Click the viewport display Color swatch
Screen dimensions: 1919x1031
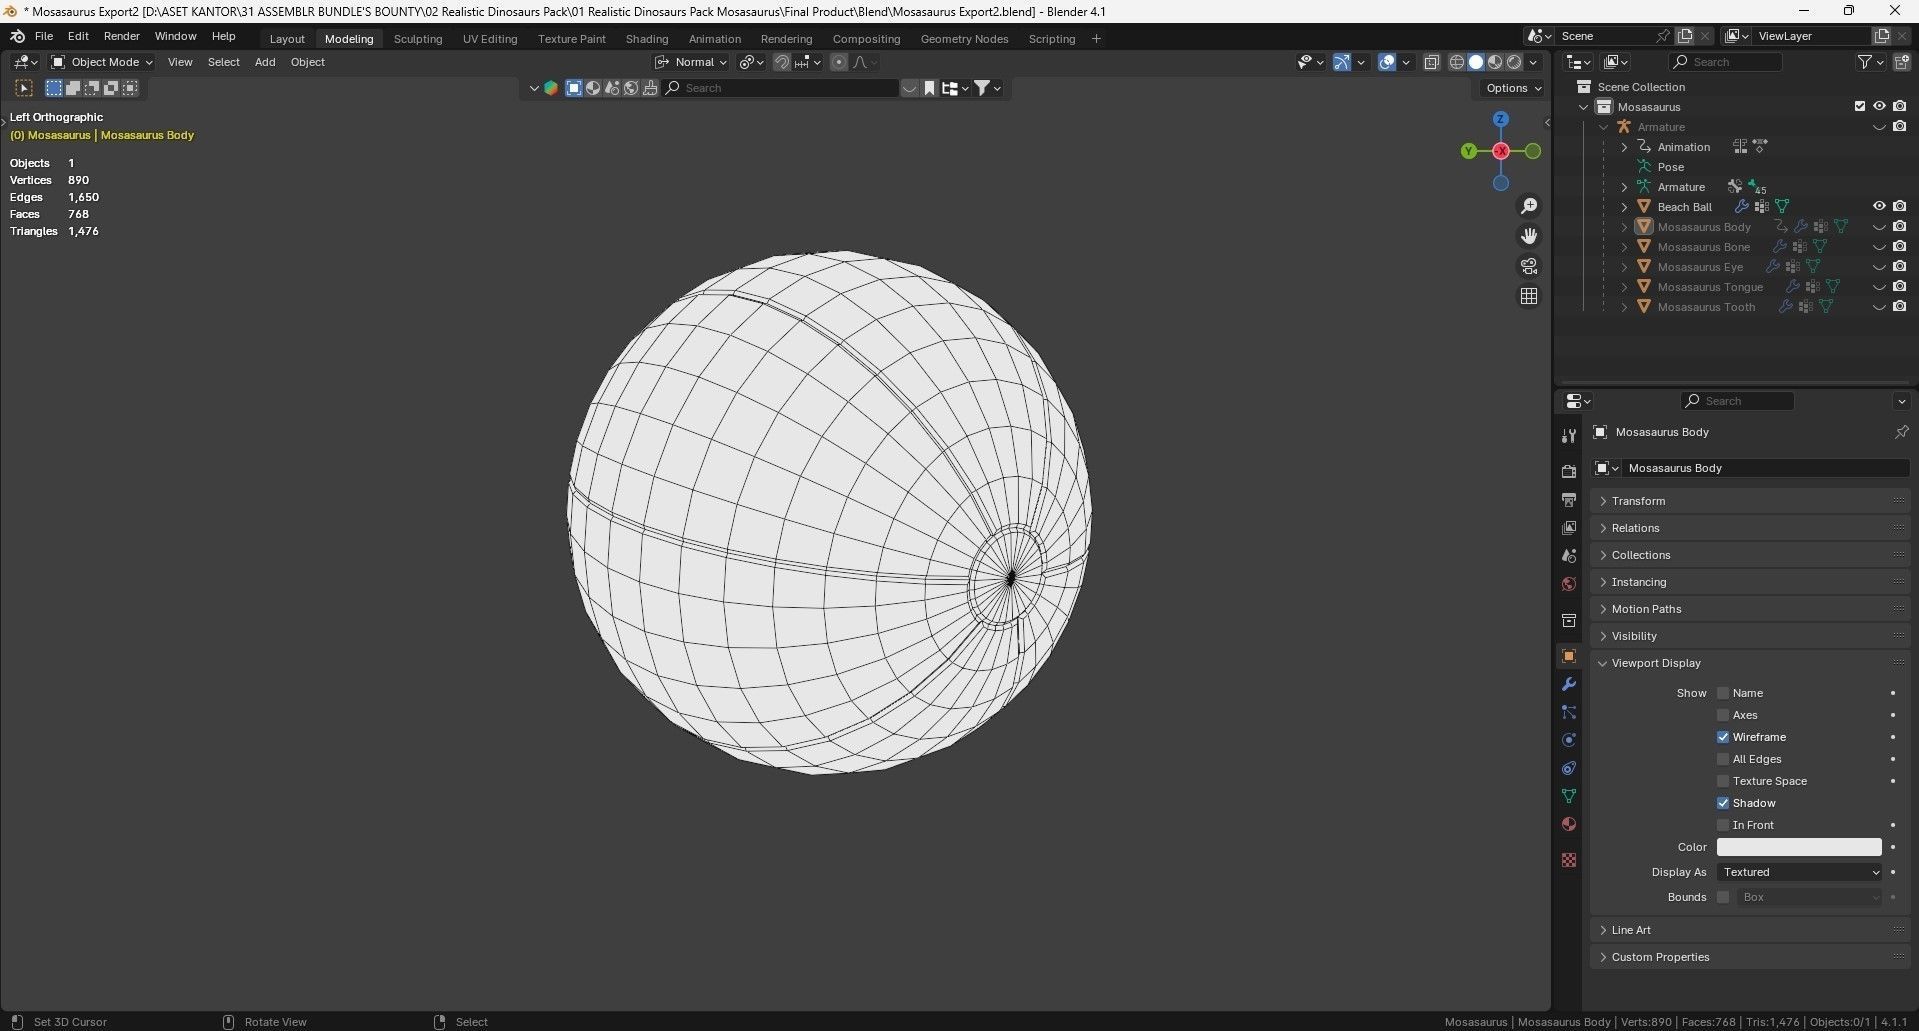tap(1799, 847)
